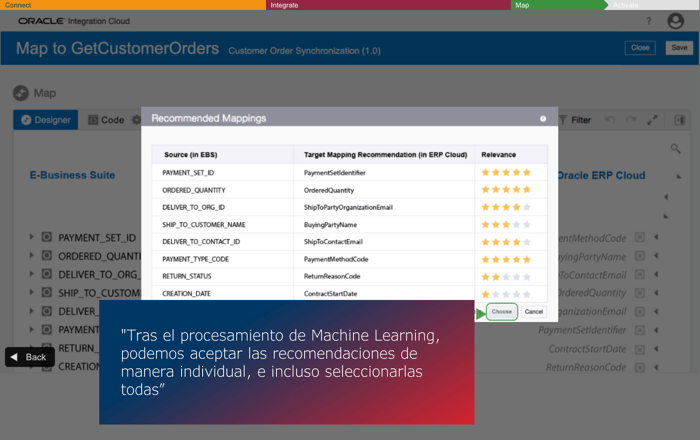Open the user profile avatar icon
700x440 pixels.
[x=675, y=21]
